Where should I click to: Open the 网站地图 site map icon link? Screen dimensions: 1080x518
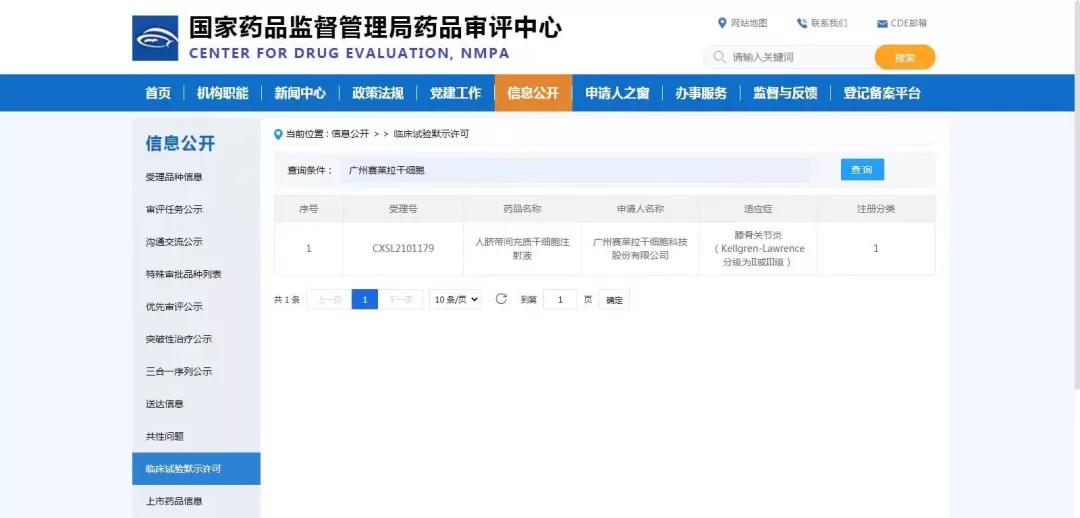722,23
